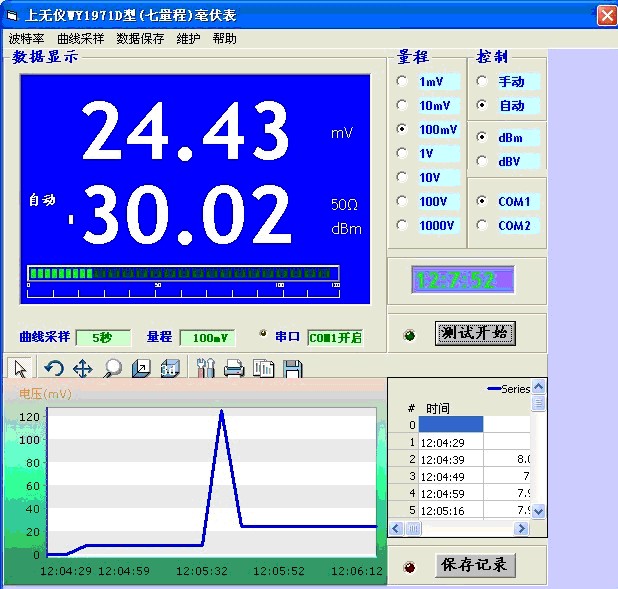618x589 pixels.
Task: Select the normal pointer tool in chart toolbar
Action: click(x=21, y=368)
